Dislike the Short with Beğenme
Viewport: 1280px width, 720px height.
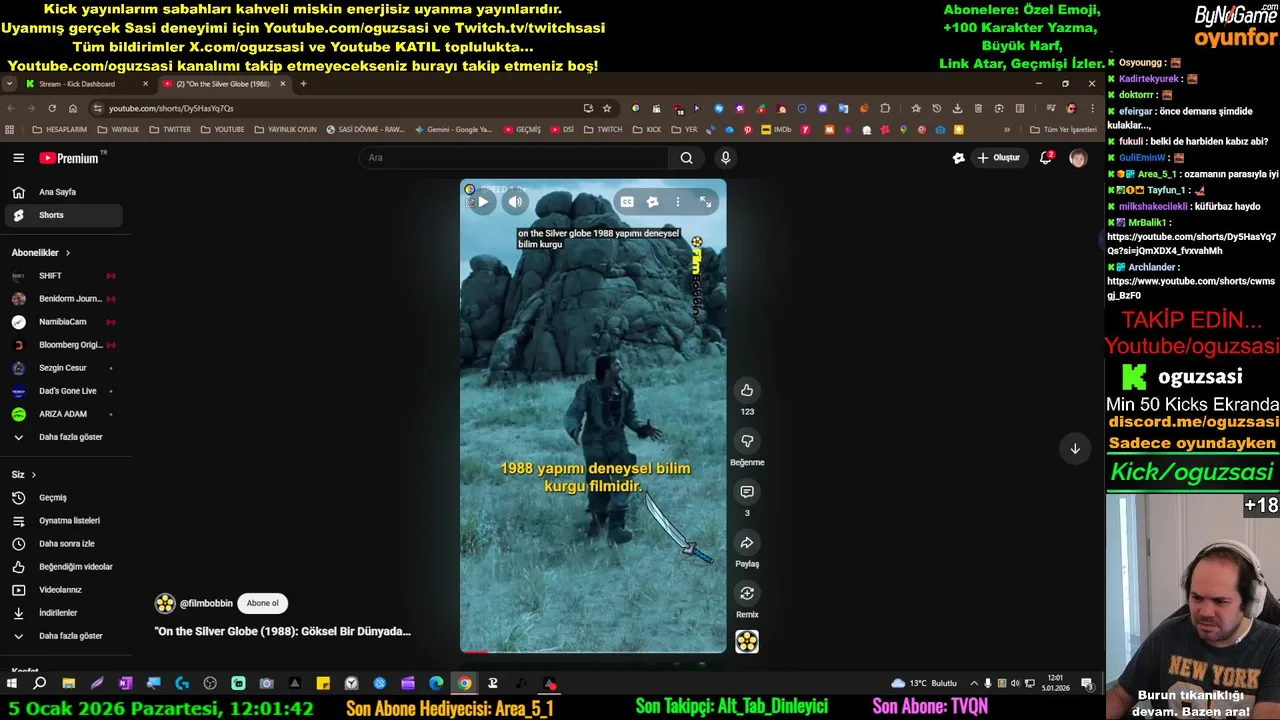747,441
